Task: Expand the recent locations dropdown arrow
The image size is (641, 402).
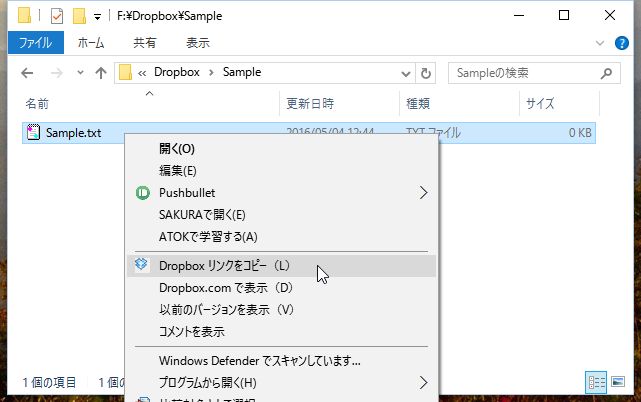Action: [80, 73]
